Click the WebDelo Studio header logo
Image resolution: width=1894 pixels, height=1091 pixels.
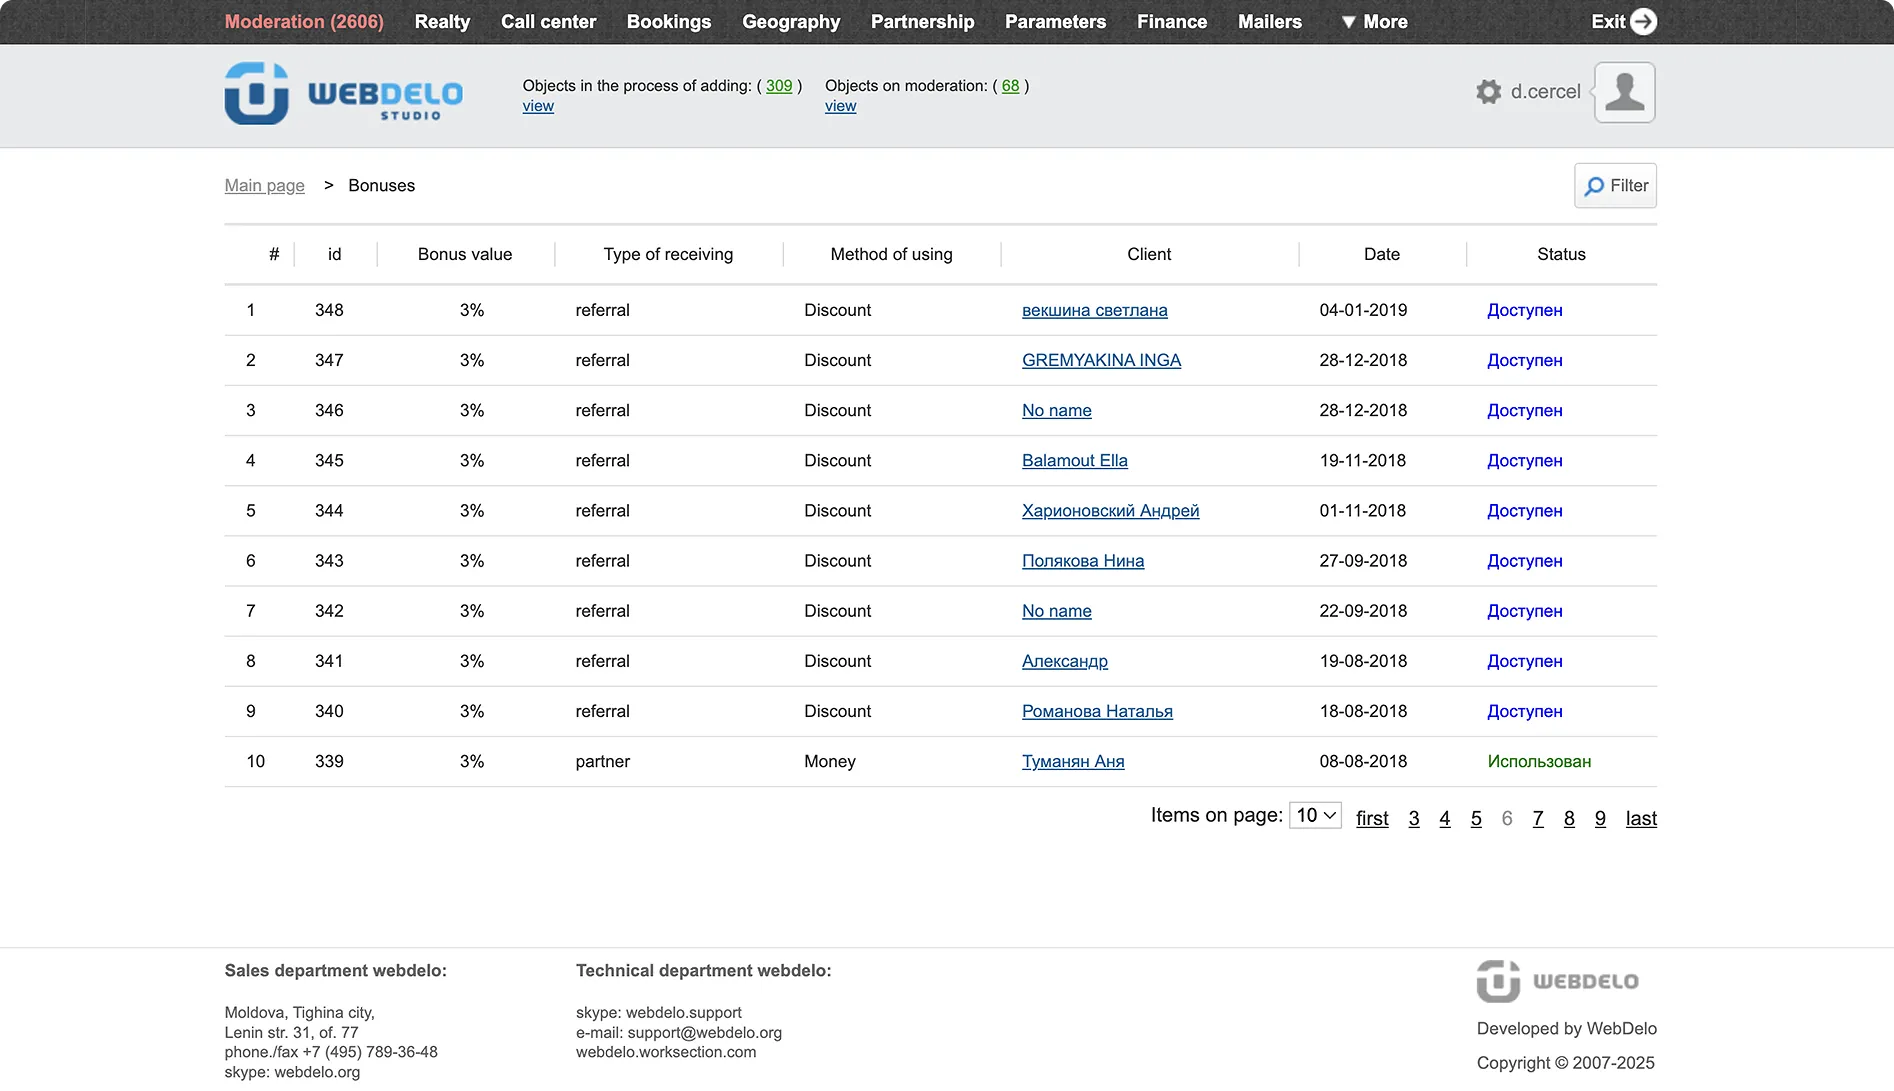343,93
